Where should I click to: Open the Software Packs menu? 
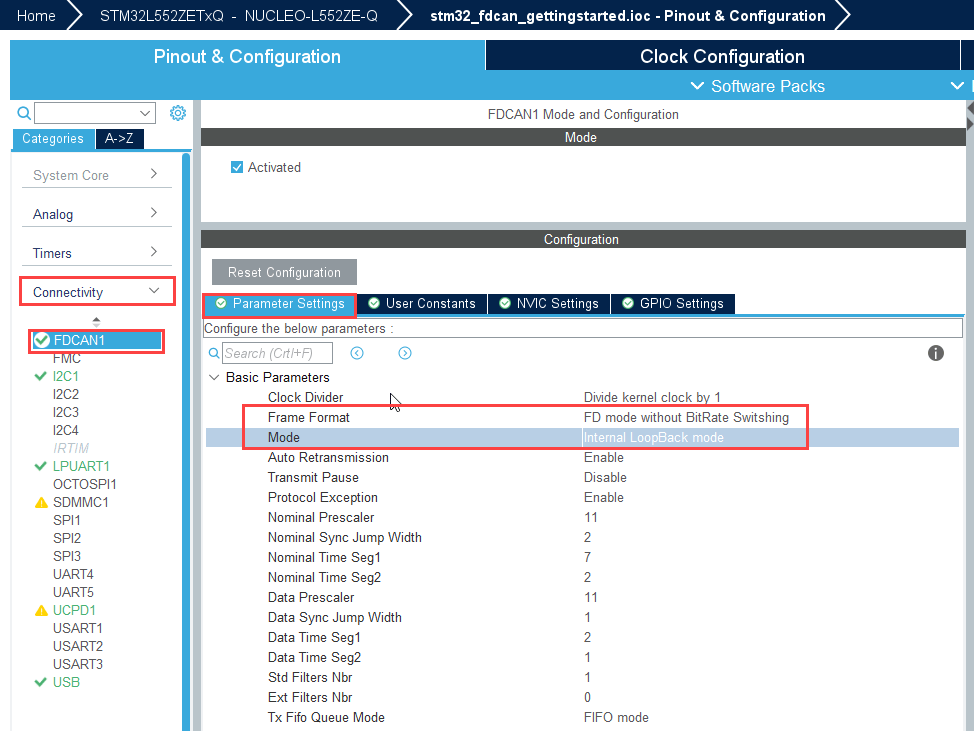tap(758, 86)
